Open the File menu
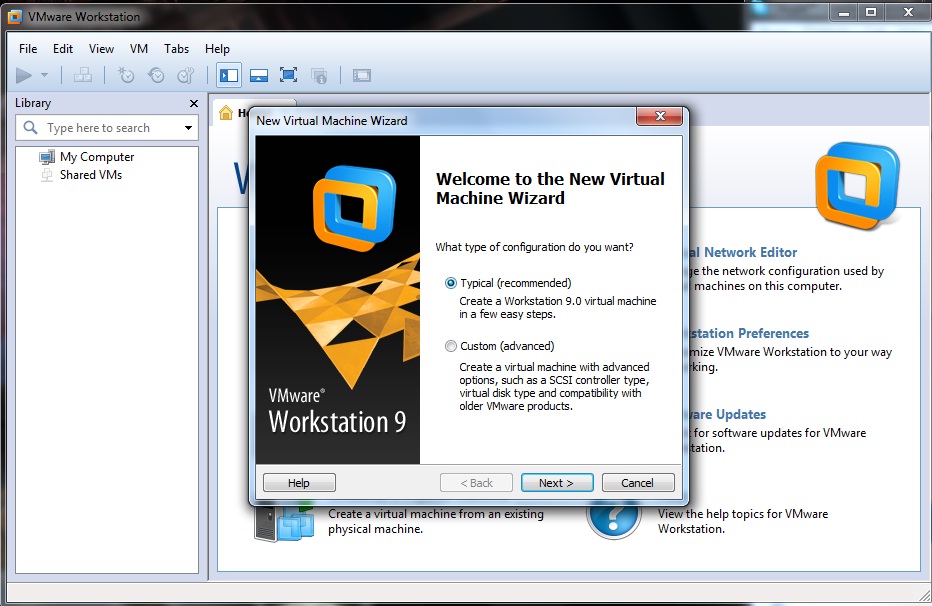Screen dimensions: 932x606 [28, 49]
